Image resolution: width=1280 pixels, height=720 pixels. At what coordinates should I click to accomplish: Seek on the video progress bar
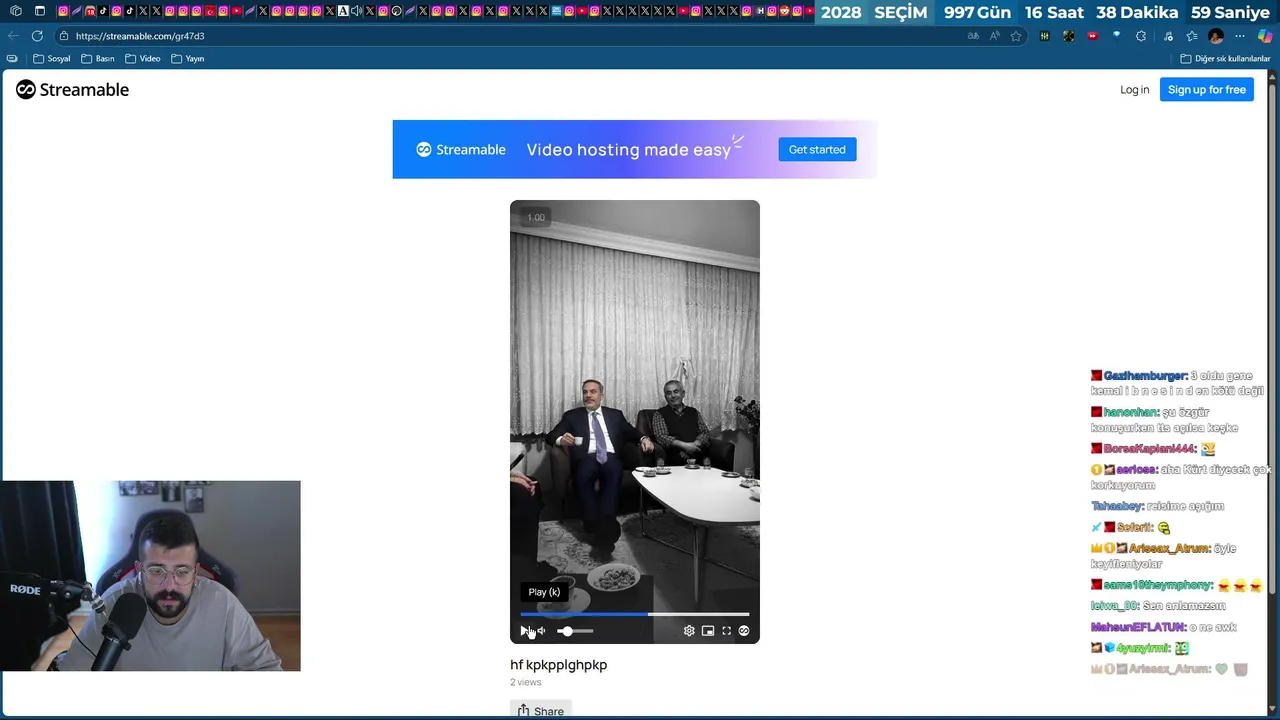(634, 614)
